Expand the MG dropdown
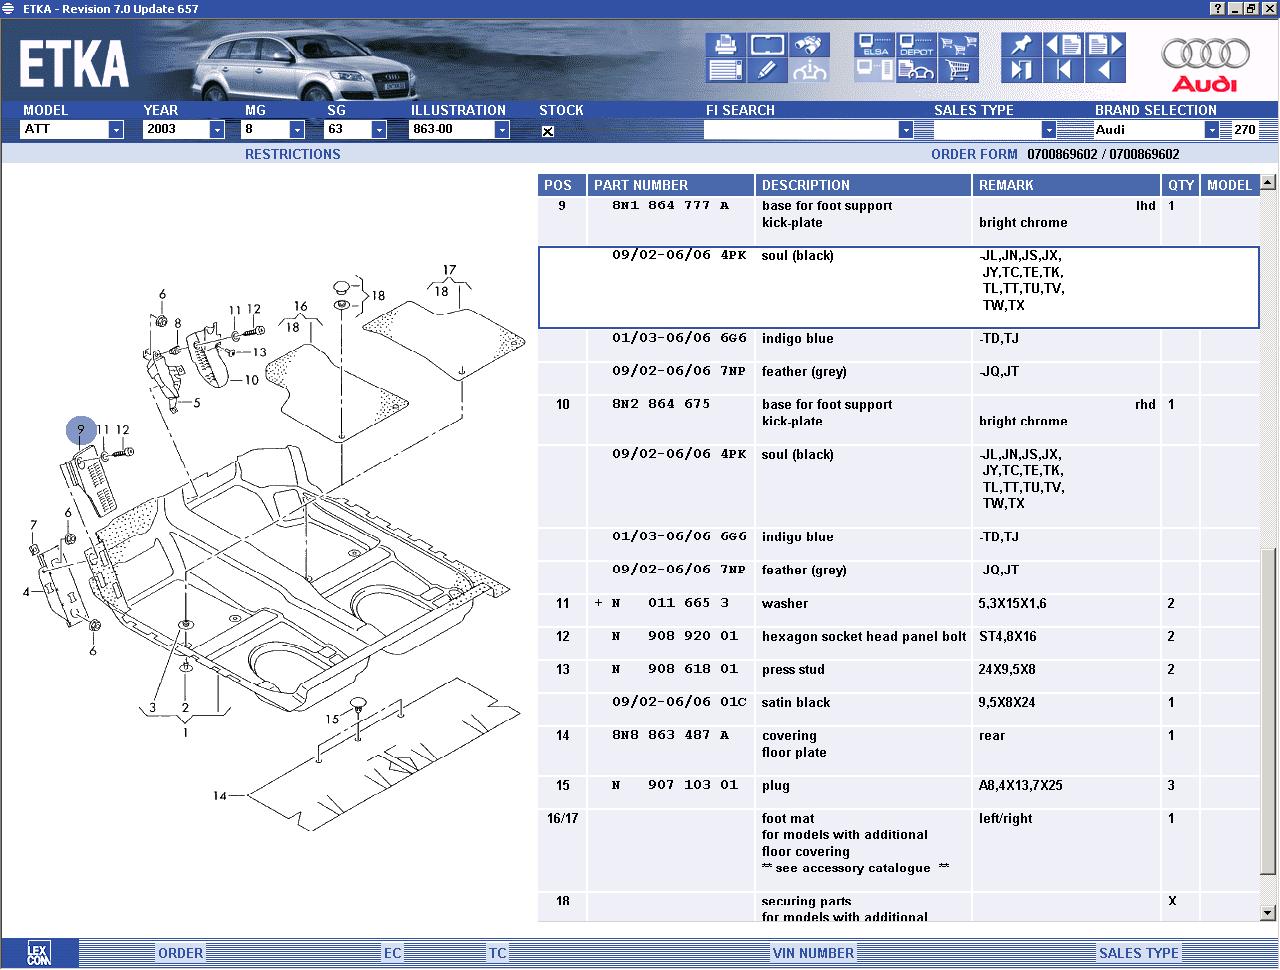The height and width of the screenshot is (970, 1280). click(x=297, y=130)
